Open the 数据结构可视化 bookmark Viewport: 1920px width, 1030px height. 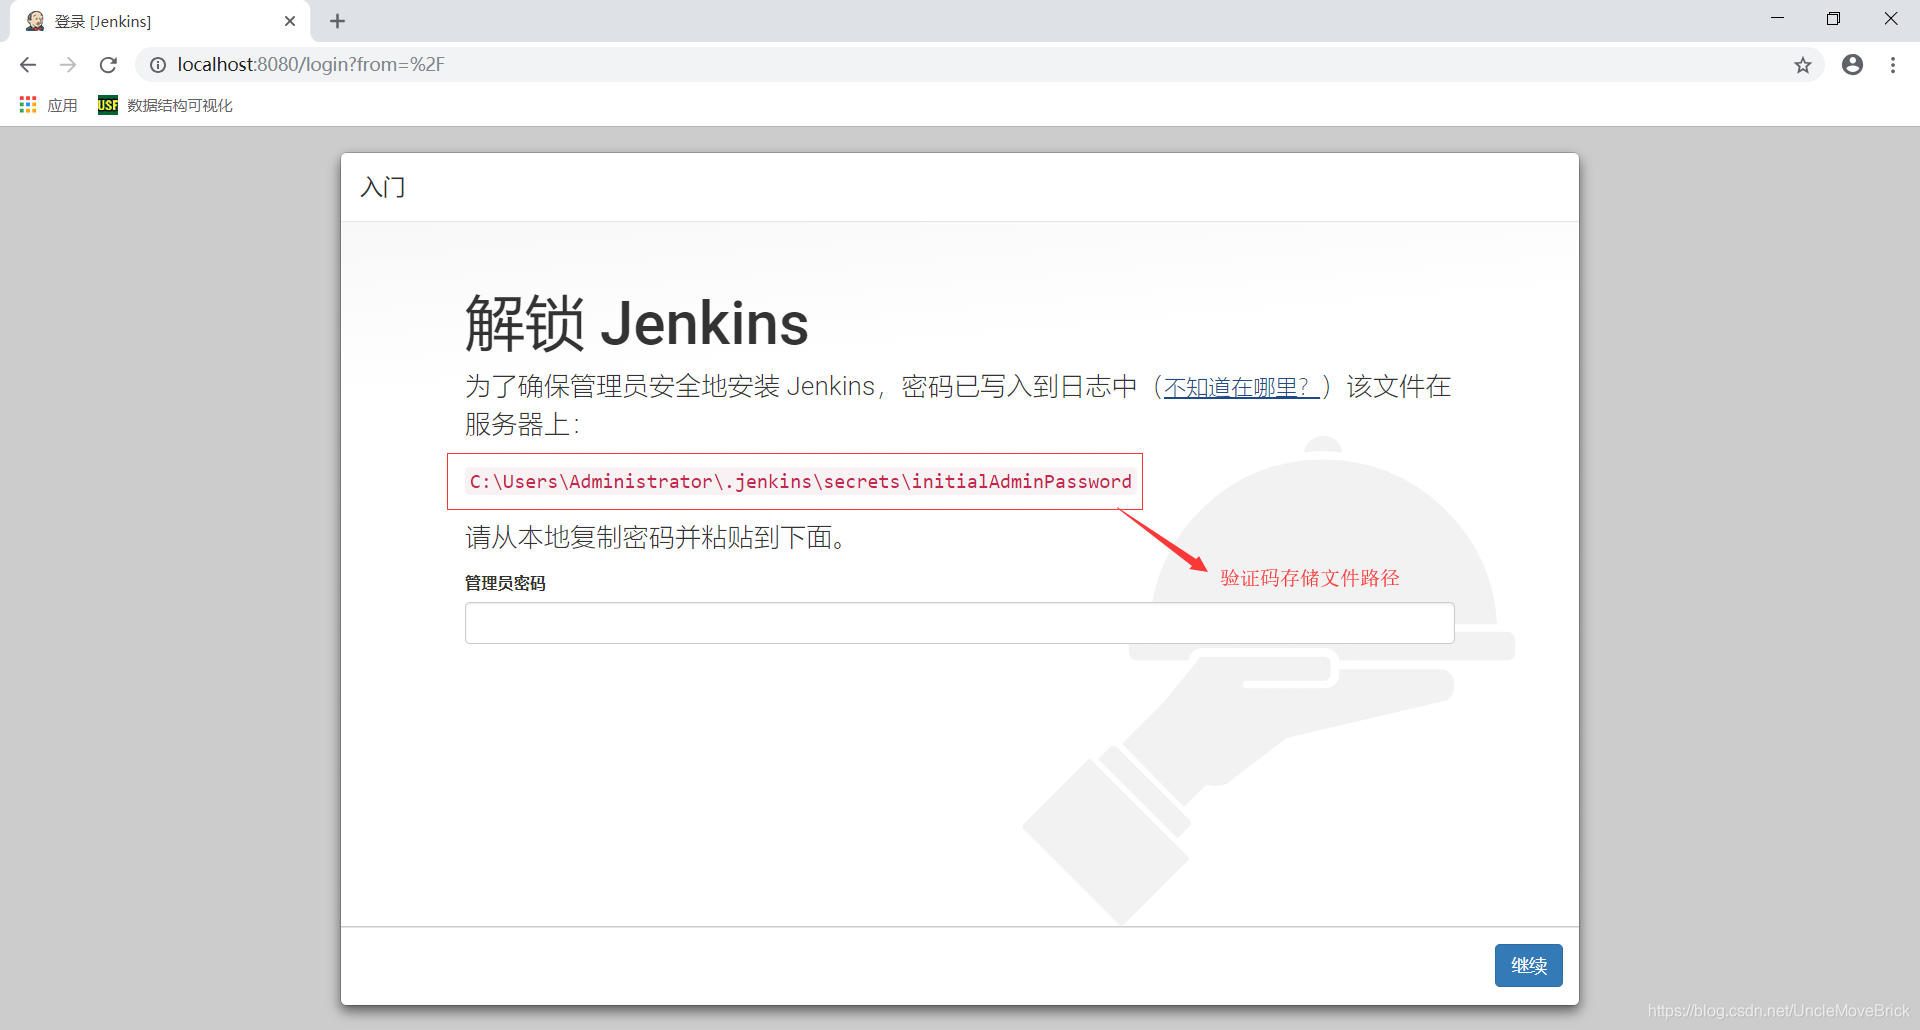(x=165, y=105)
